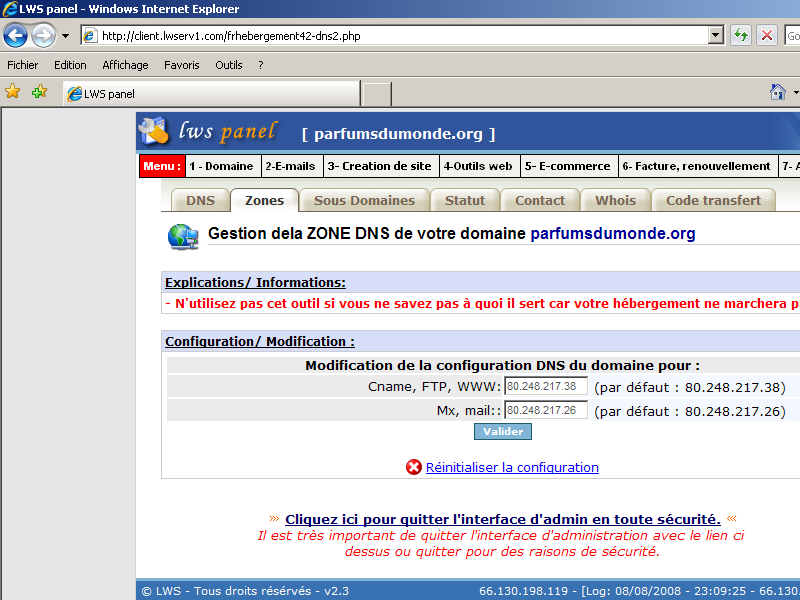The width and height of the screenshot is (800, 600).
Task: Open the recent pages dropdown arrow
Action: click(x=65, y=36)
